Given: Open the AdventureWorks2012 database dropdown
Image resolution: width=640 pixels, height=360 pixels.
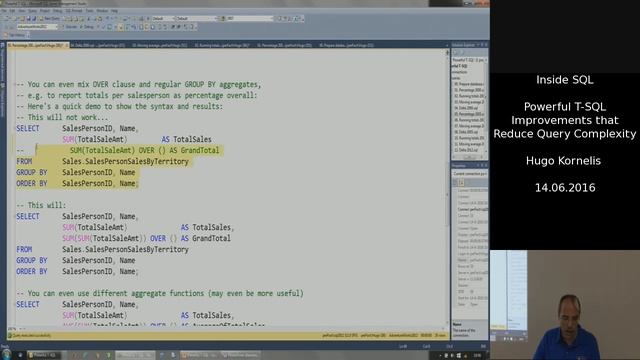Looking at the screenshot, I should click(x=39, y=27).
